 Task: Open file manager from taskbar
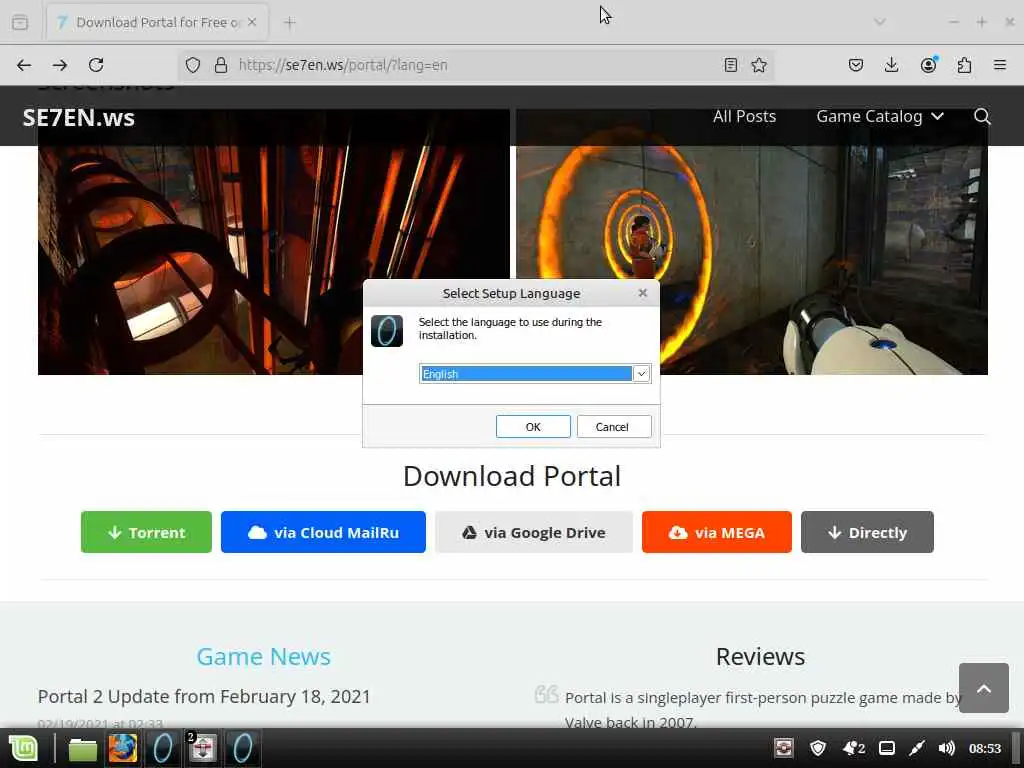coord(83,748)
